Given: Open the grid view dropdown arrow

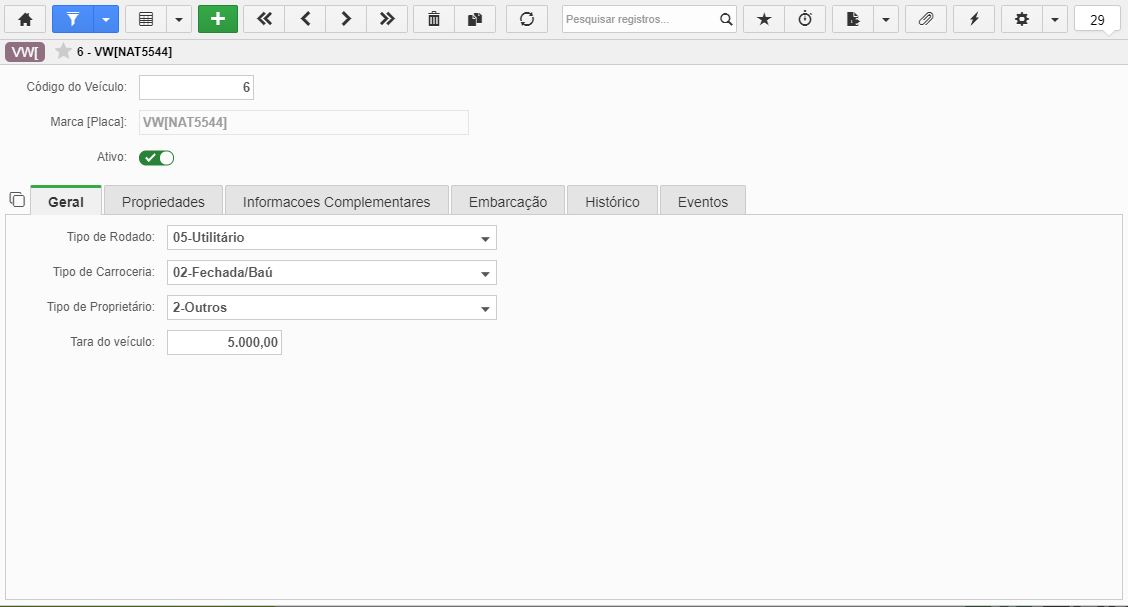Looking at the screenshot, I should (179, 19).
